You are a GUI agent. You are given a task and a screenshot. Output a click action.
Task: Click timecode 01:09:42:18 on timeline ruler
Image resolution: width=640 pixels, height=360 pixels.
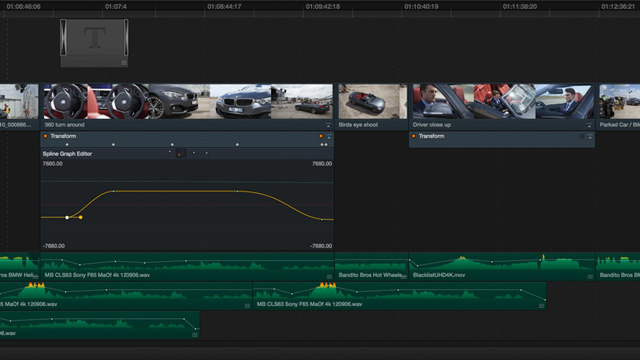[x=323, y=7]
